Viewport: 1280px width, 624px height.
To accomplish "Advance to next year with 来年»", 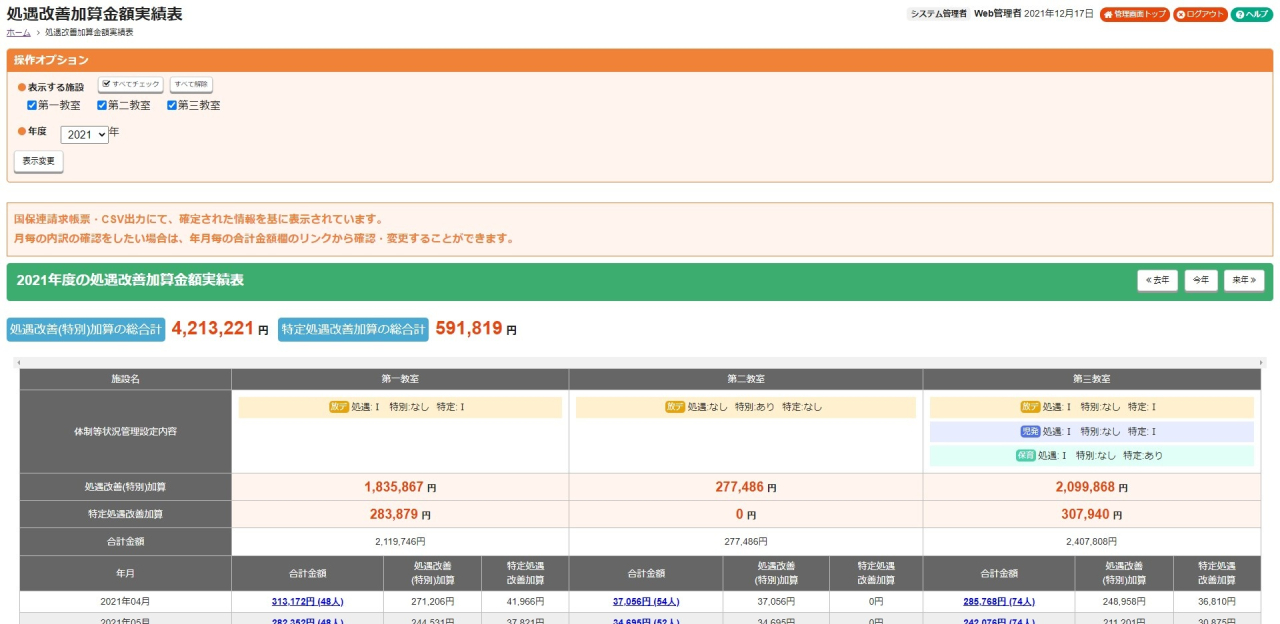I will pyautogui.click(x=1243, y=281).
